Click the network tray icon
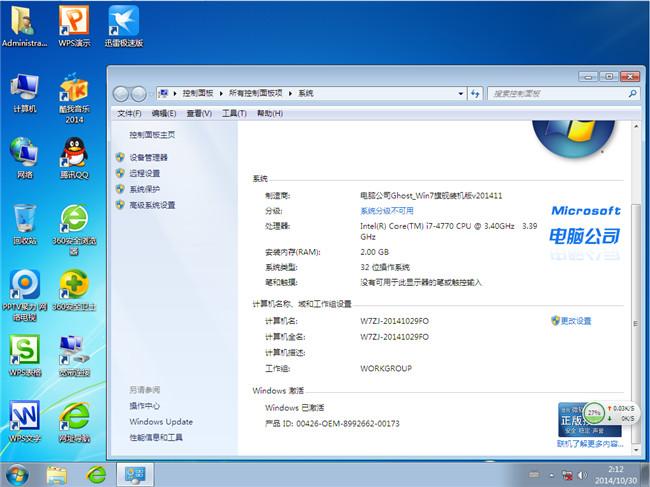The image size is (650, 487). click(x=567, y=475)
